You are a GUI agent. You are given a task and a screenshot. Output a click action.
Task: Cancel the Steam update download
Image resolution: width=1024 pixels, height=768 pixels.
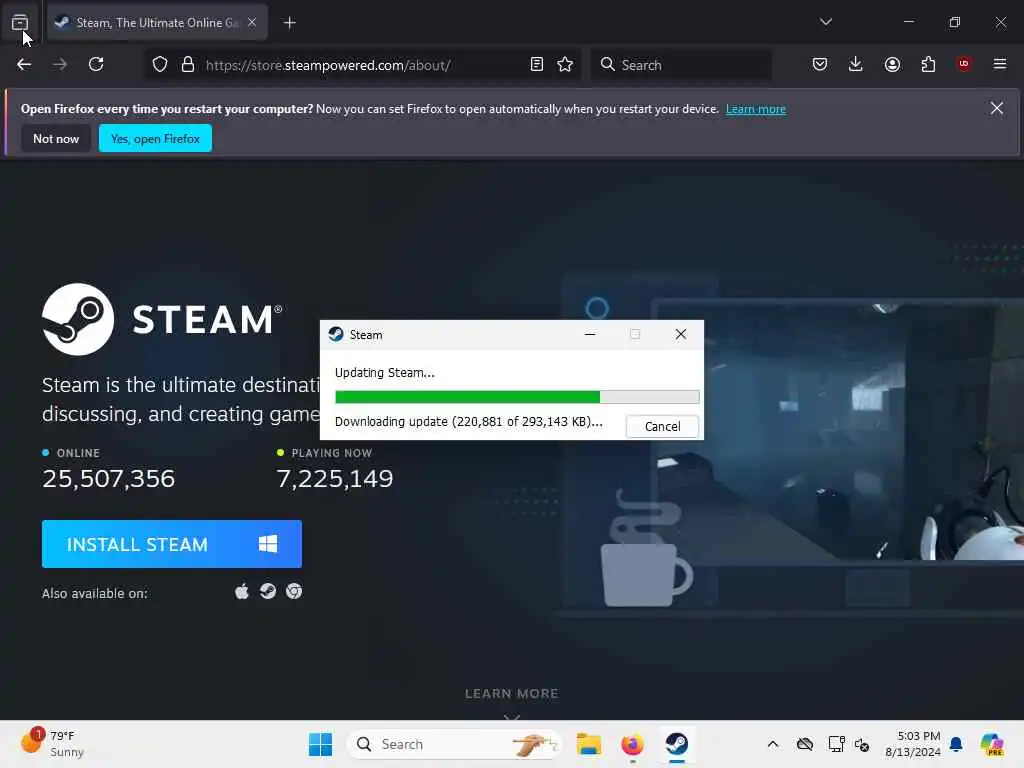click(662, 426)
